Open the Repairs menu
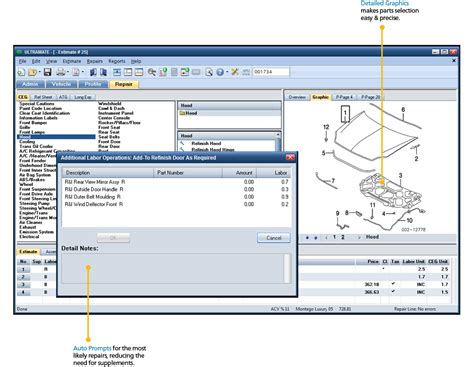 pyautogui.click(x=95, y=61)
